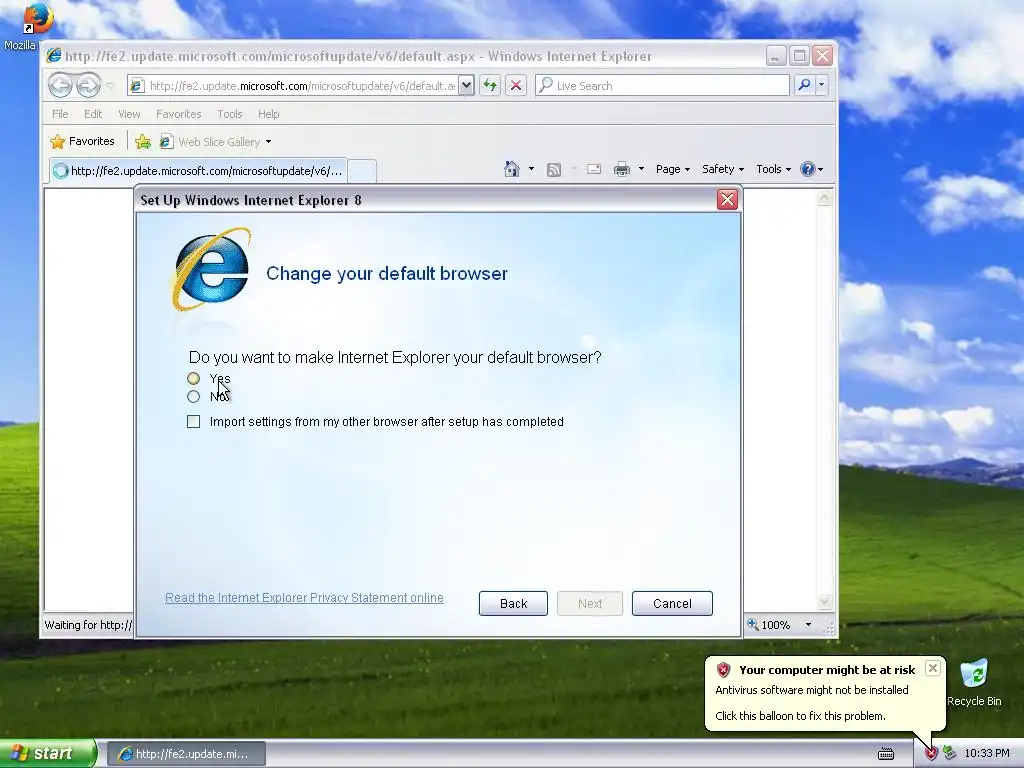Expand the Web Slice Gallery dropdown arrow
This screenshot has height=768, width=1024.
point(268,142)
